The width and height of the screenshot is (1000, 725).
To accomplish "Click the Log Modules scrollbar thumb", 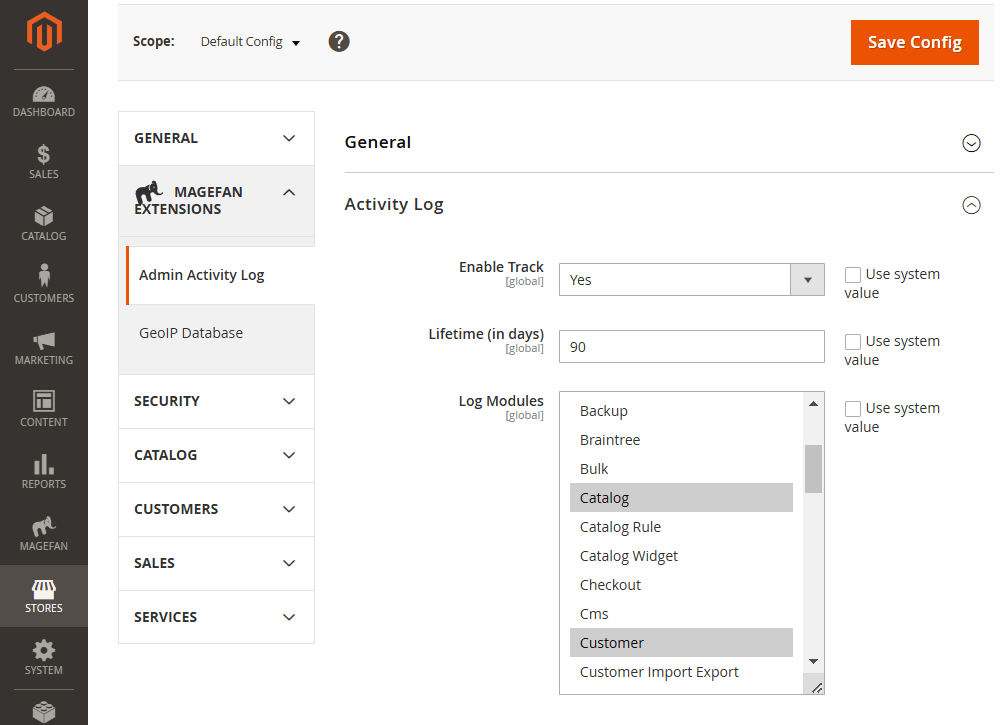I will (813, 469).
